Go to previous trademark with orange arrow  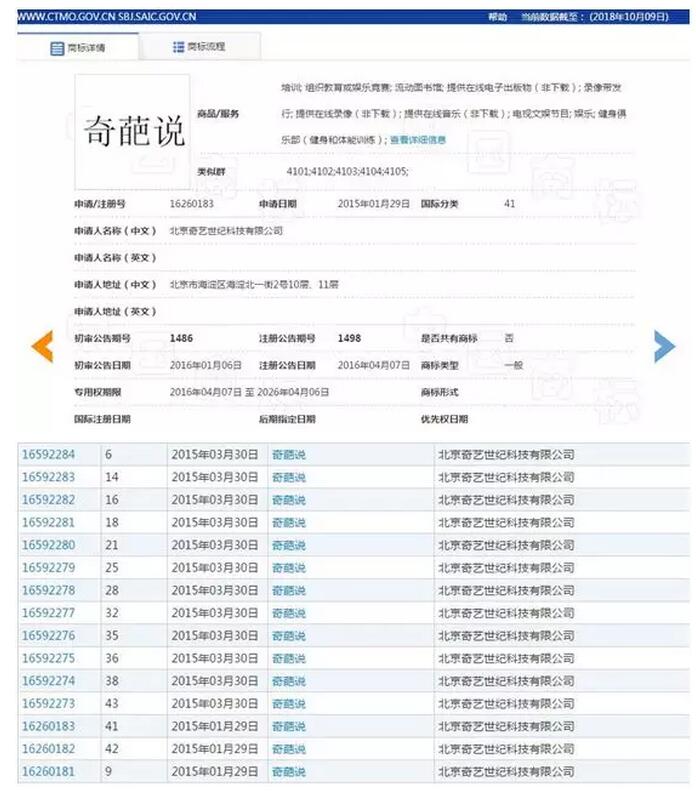click(x=42, y=346)
